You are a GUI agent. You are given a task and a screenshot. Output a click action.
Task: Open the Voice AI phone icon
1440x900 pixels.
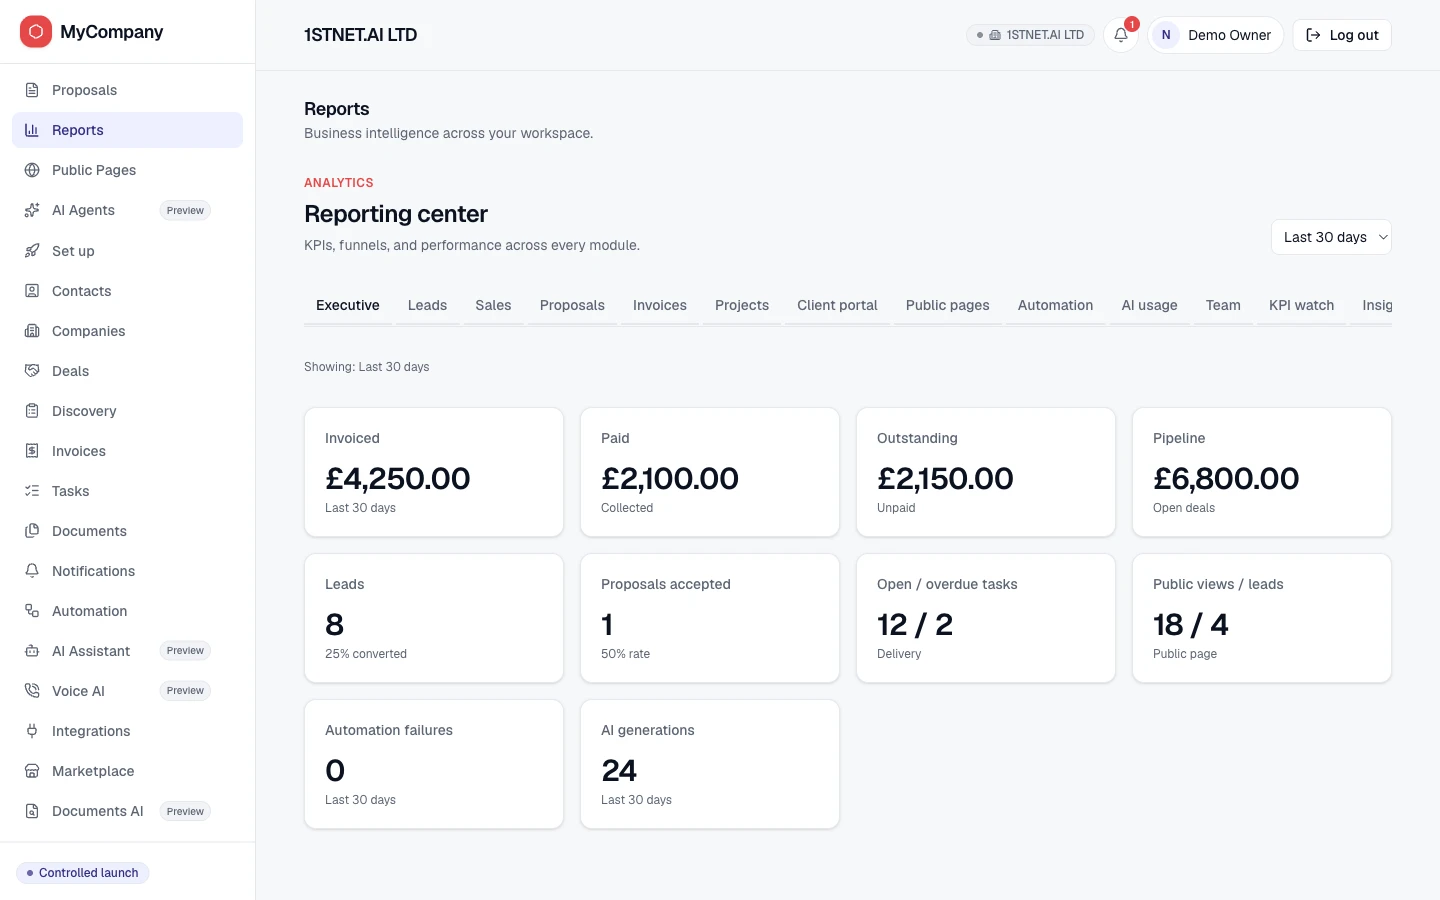(x=32, y=691)
